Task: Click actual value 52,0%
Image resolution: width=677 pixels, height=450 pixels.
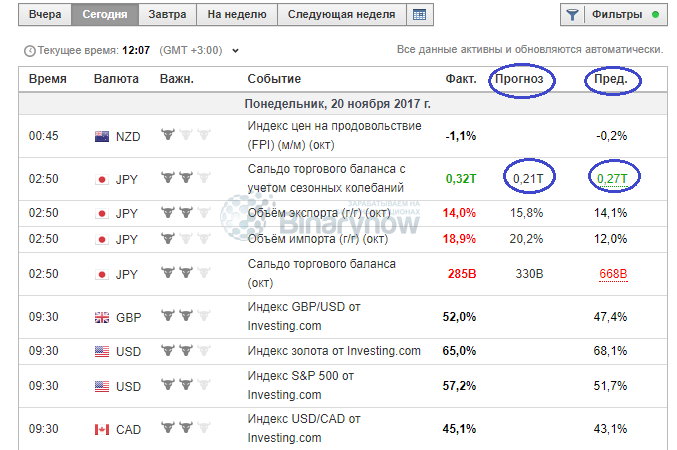Action: [x=459, y=317]
